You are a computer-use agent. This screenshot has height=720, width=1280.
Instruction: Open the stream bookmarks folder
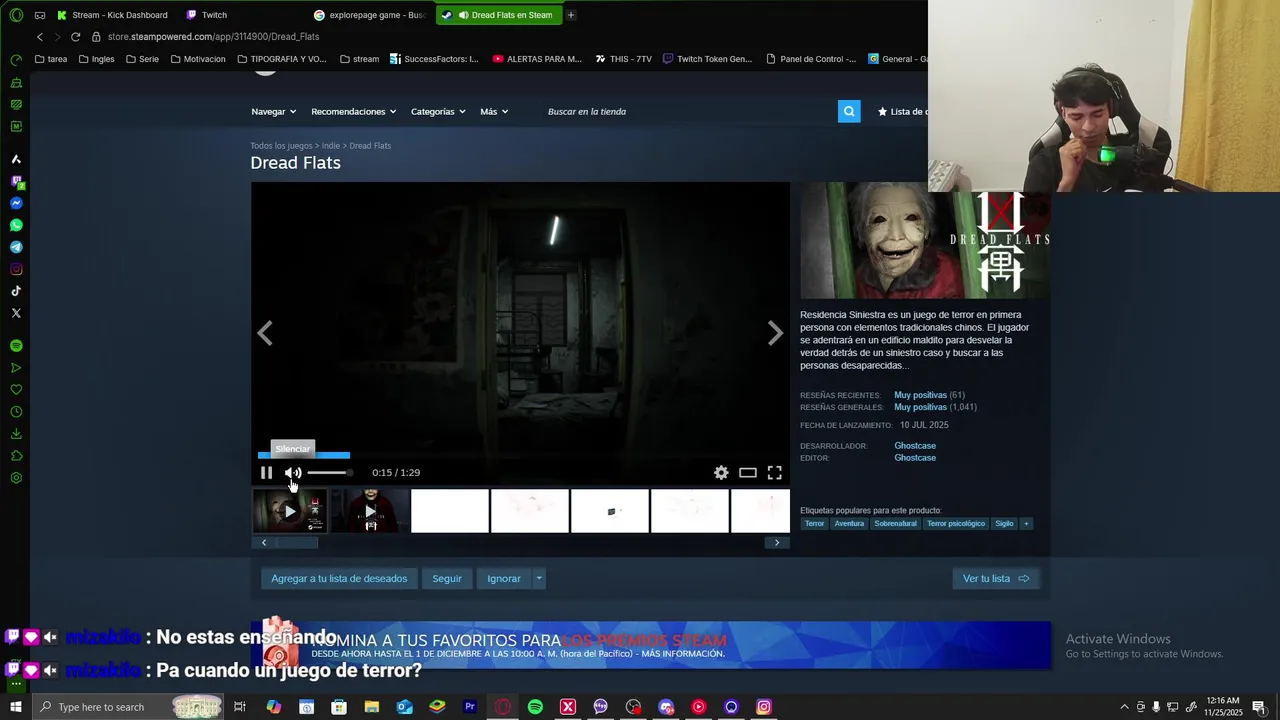click(359, 59)
